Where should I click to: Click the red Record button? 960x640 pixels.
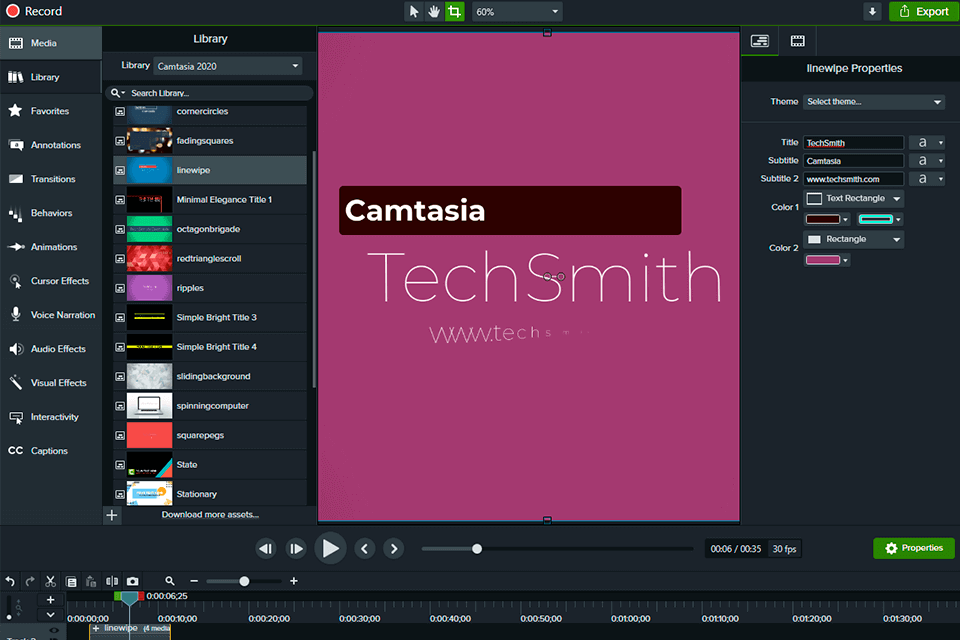tap(34, 11)
